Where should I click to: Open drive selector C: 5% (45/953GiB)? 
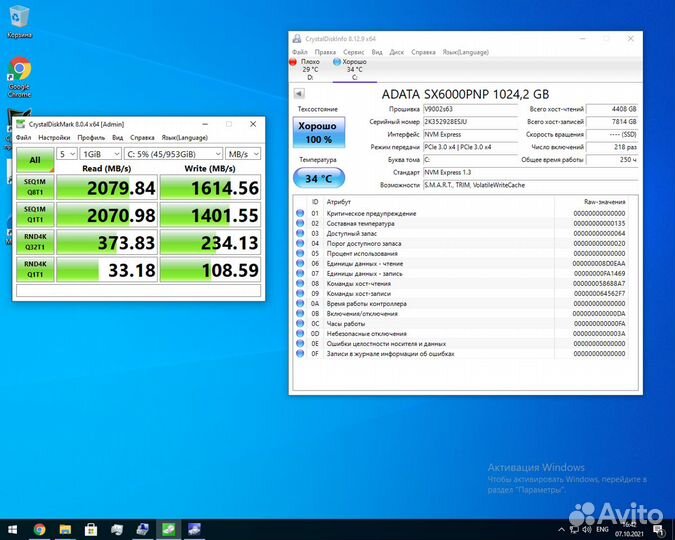(173, 154)
